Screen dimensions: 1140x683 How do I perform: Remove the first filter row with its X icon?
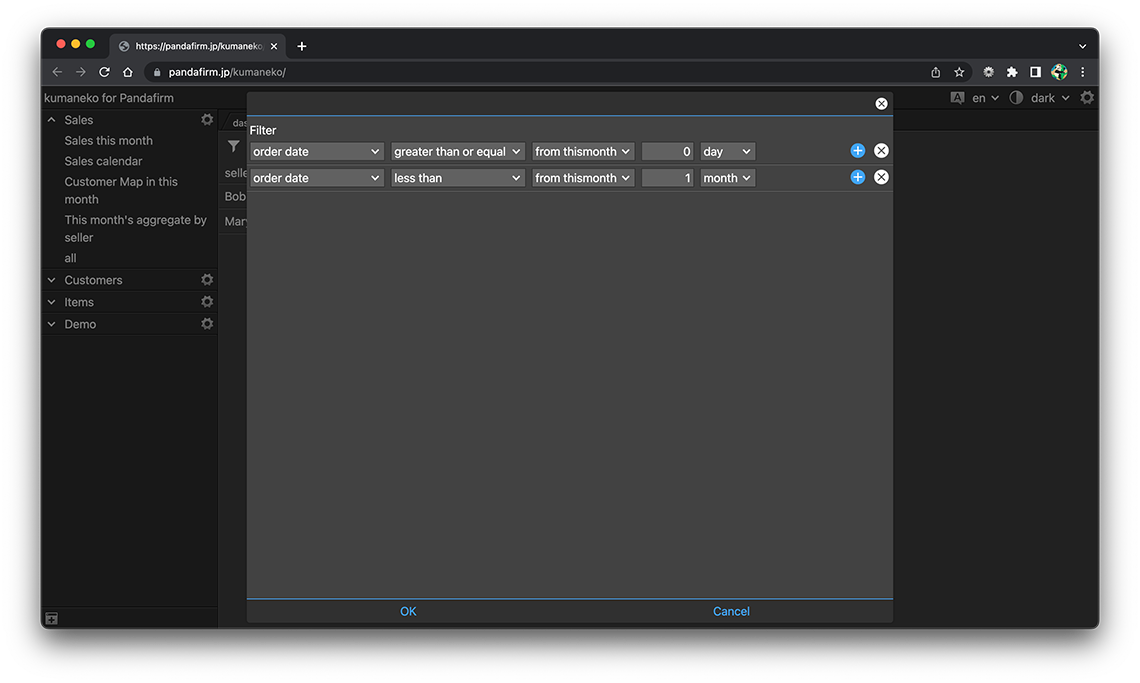(x=881, y=151)
